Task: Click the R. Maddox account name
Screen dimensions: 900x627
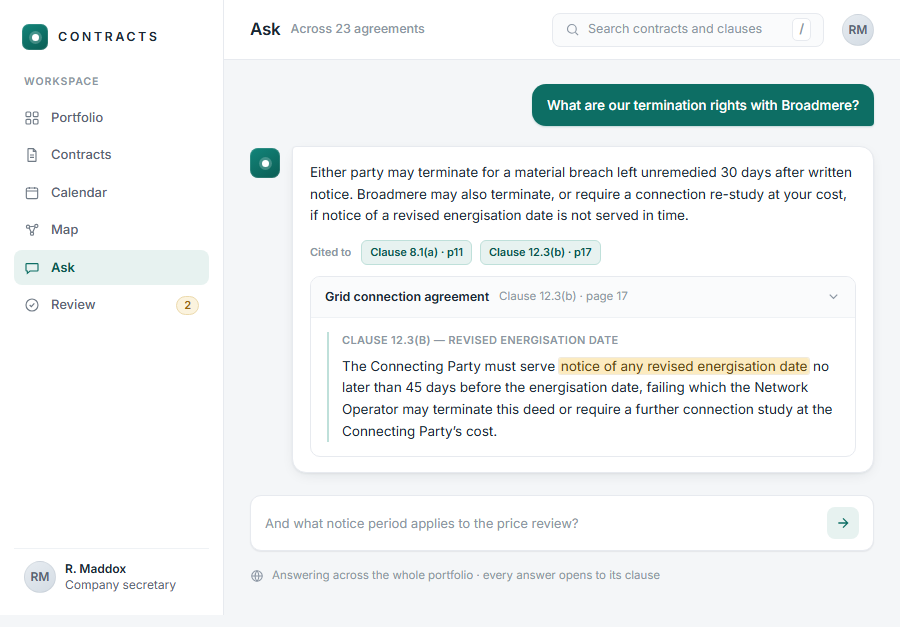Action: pos(95,569)
